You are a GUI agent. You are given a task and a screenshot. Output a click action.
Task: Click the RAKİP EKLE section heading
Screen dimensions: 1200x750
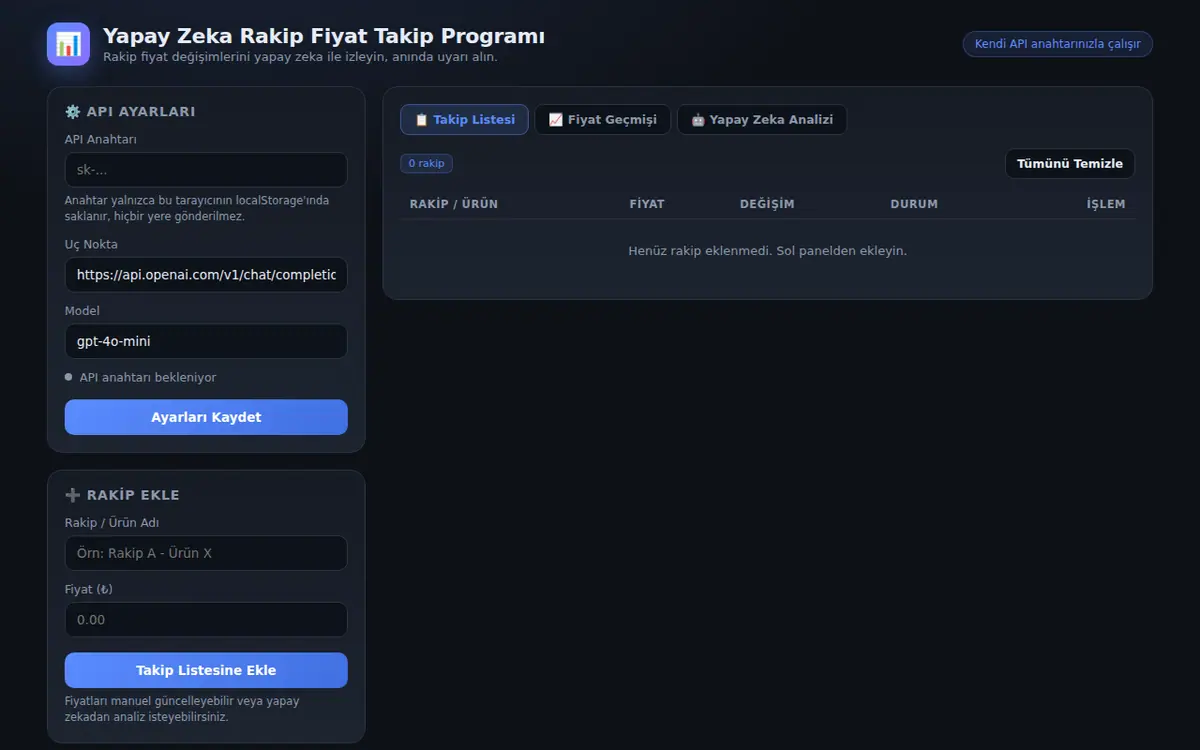coord(122,495)
